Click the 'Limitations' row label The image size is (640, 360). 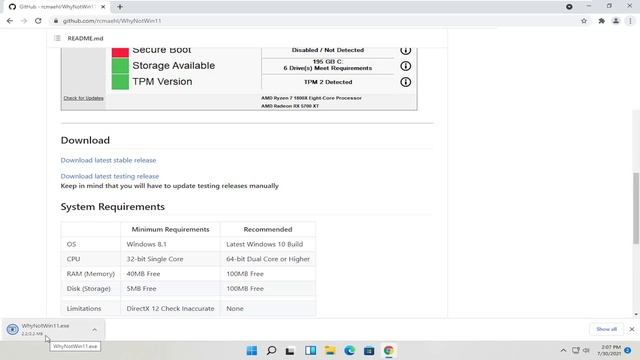tap(84, 309)
